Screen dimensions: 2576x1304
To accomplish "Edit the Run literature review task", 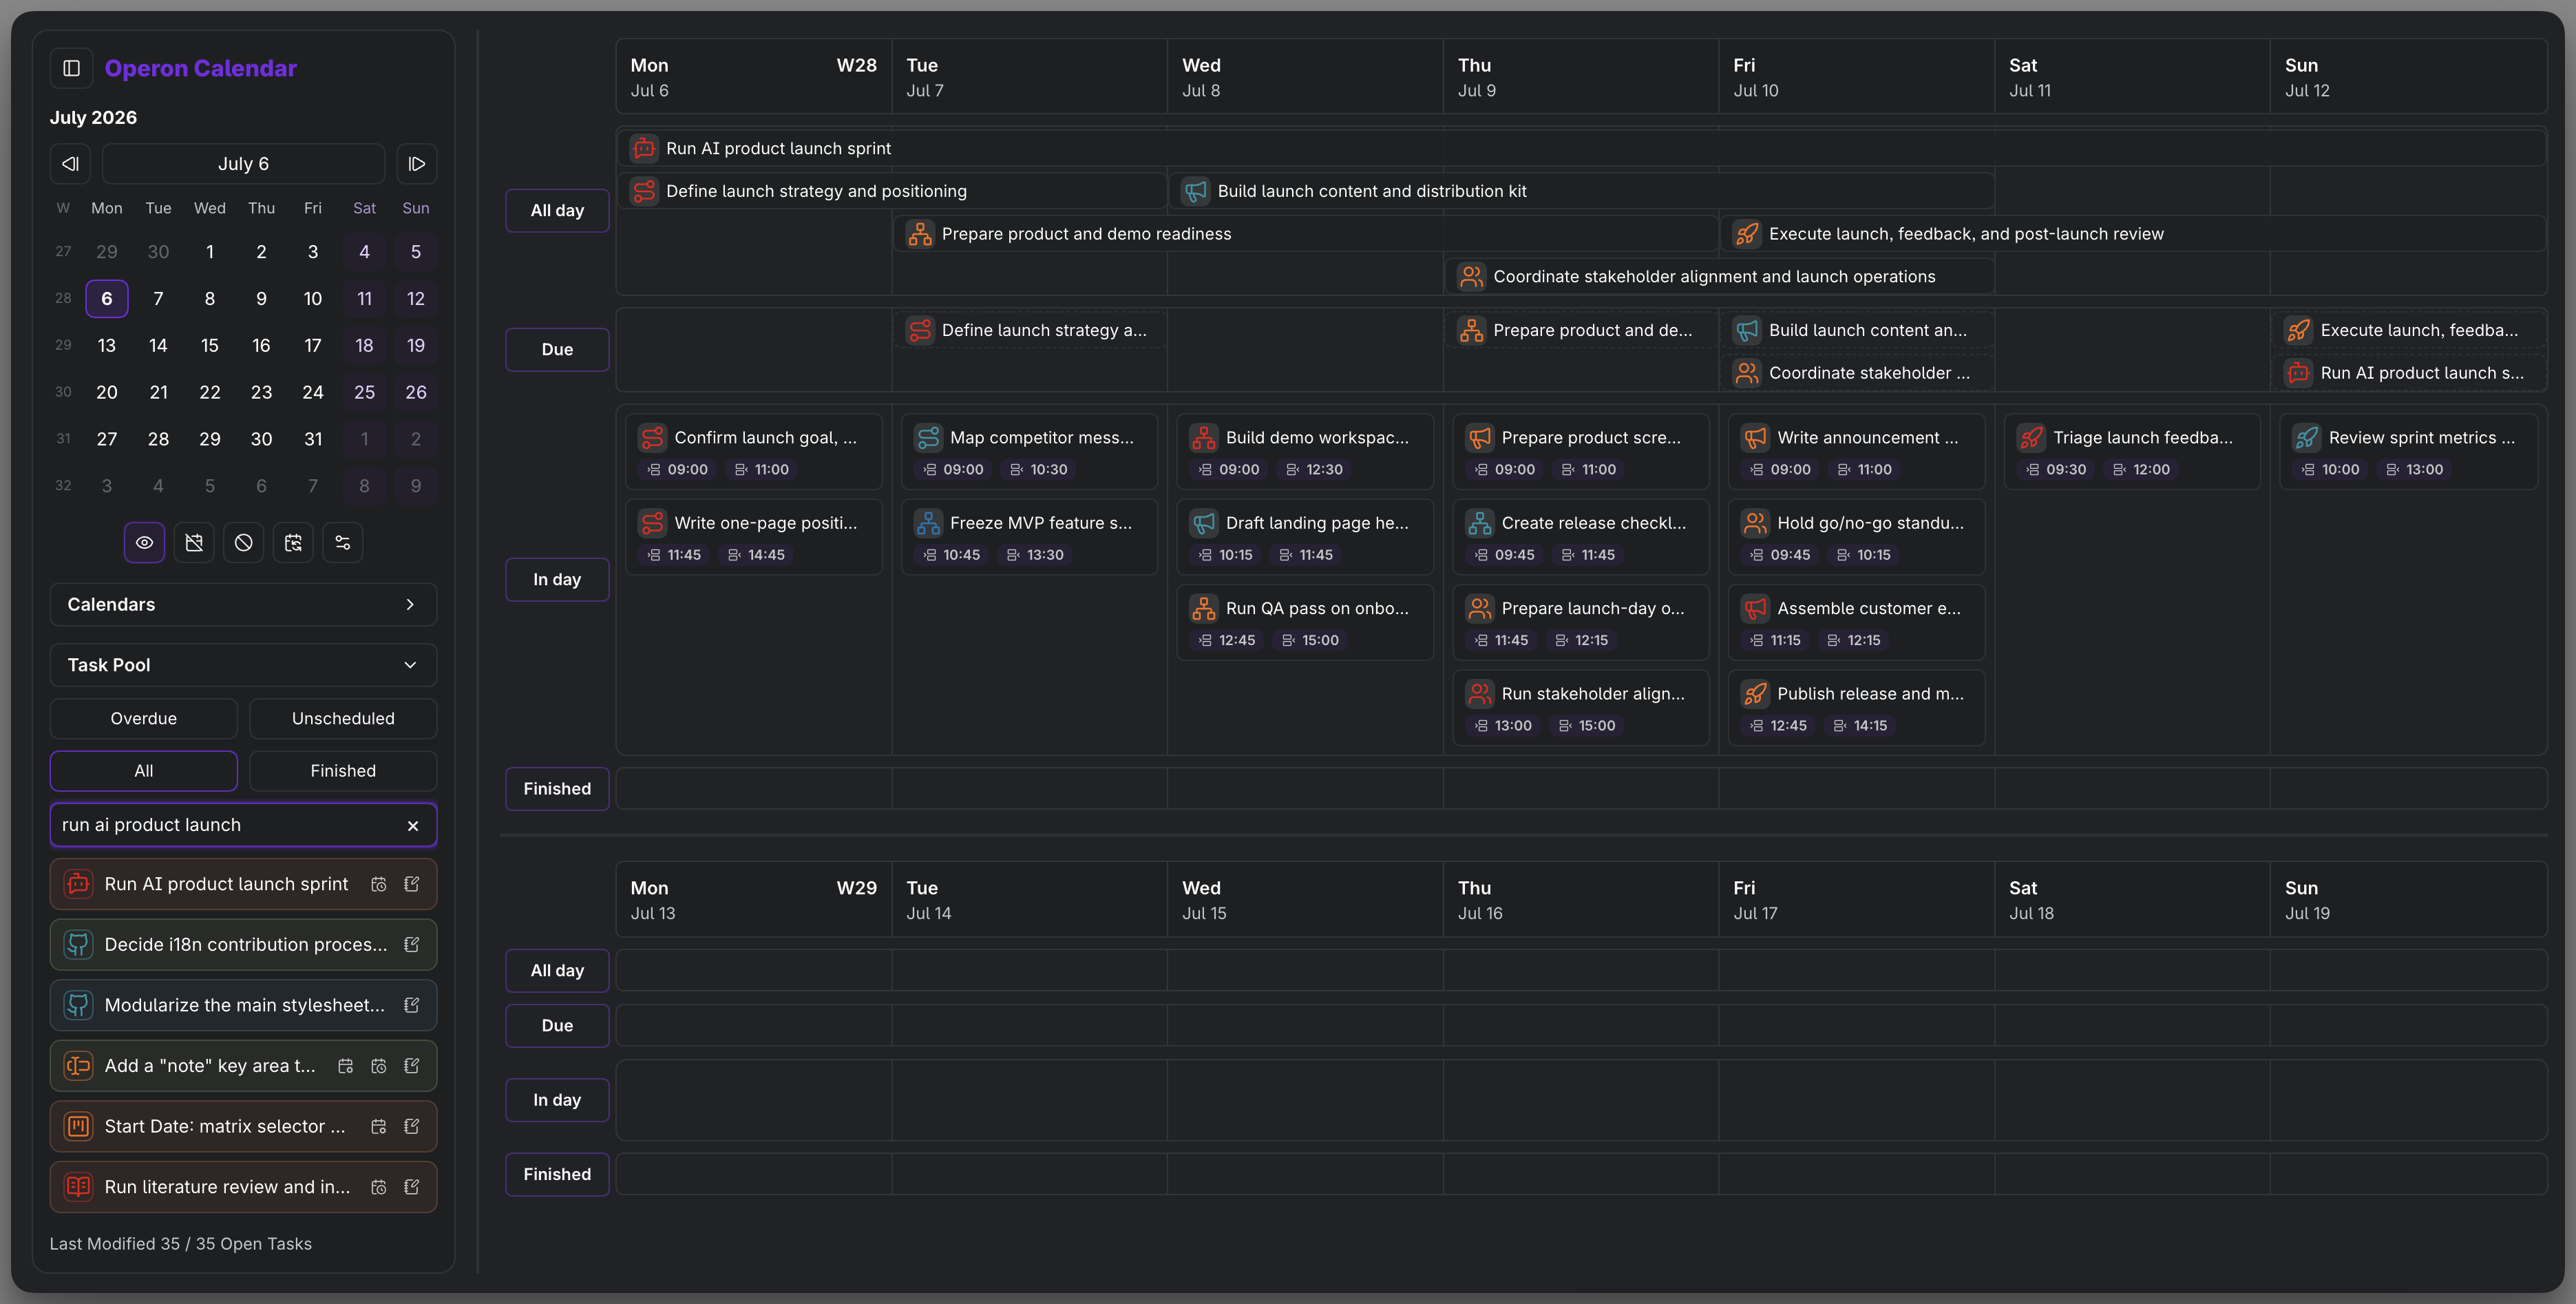I will pyautogui.click(x=411, y=1187).
